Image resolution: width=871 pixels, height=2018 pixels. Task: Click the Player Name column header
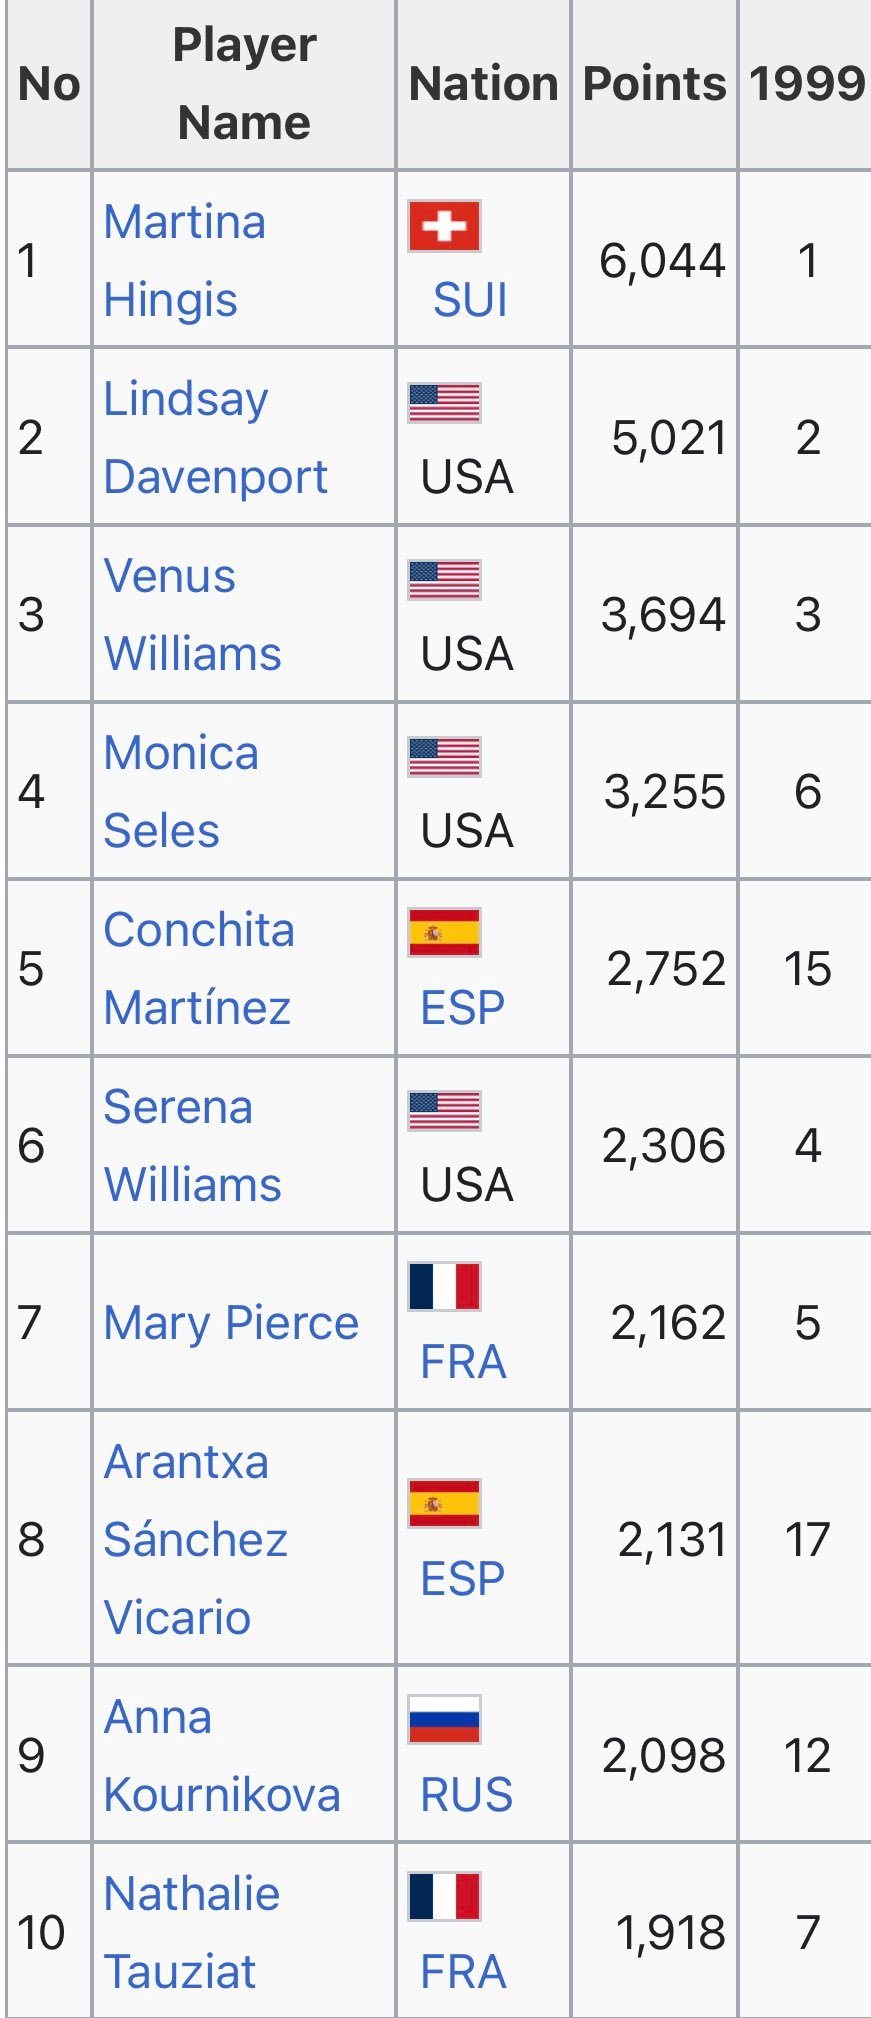click(x=244, y=84)
